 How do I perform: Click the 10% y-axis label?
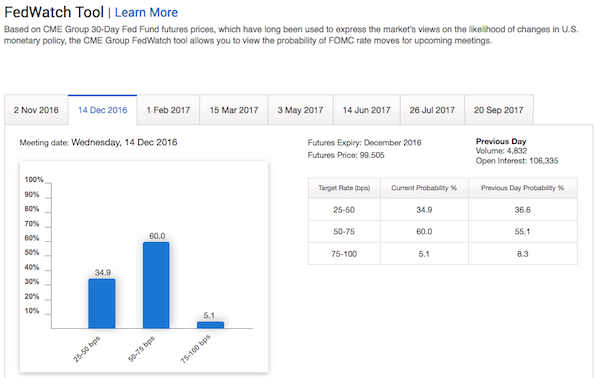pyautogui.click(x=32, y=311)
